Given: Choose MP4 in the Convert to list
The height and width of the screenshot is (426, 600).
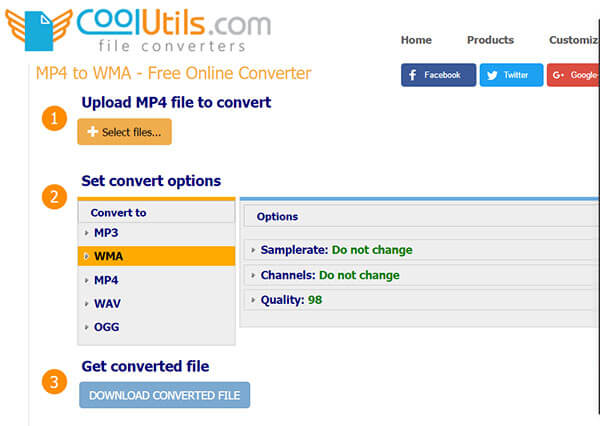Looking at the screenshot, I should pyautogui.click(x=106, y=280).
